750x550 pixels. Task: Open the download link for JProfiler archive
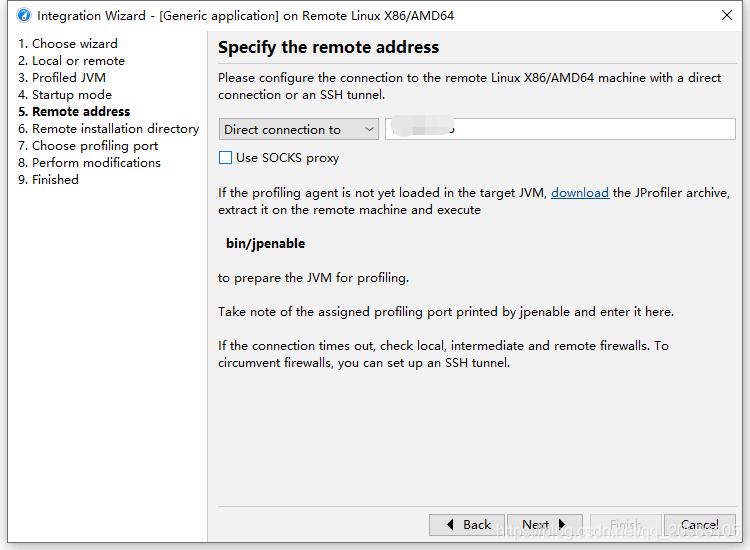580,193
